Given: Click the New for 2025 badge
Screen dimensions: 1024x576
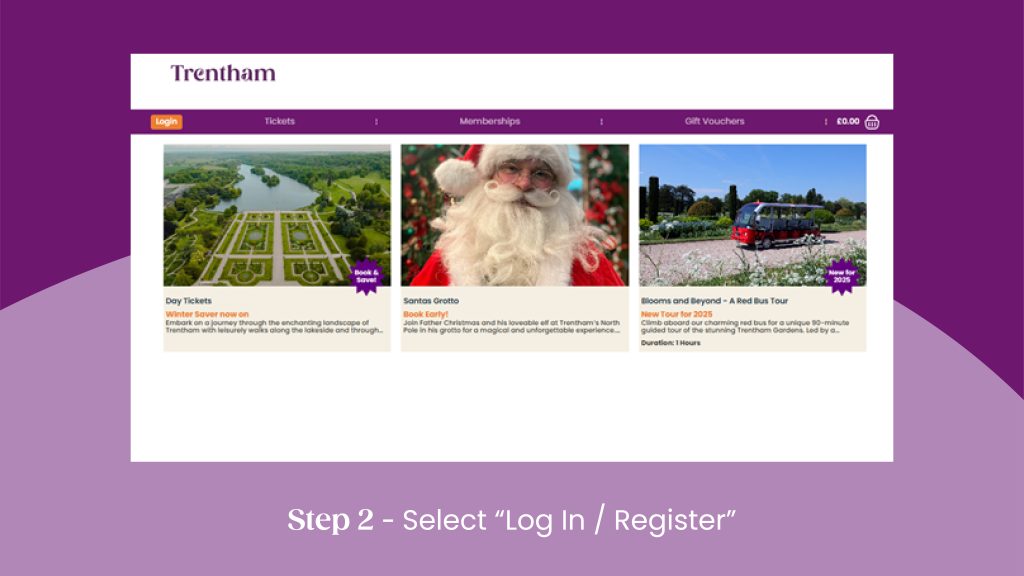Looking at the screenshot, I should (842, 276).
